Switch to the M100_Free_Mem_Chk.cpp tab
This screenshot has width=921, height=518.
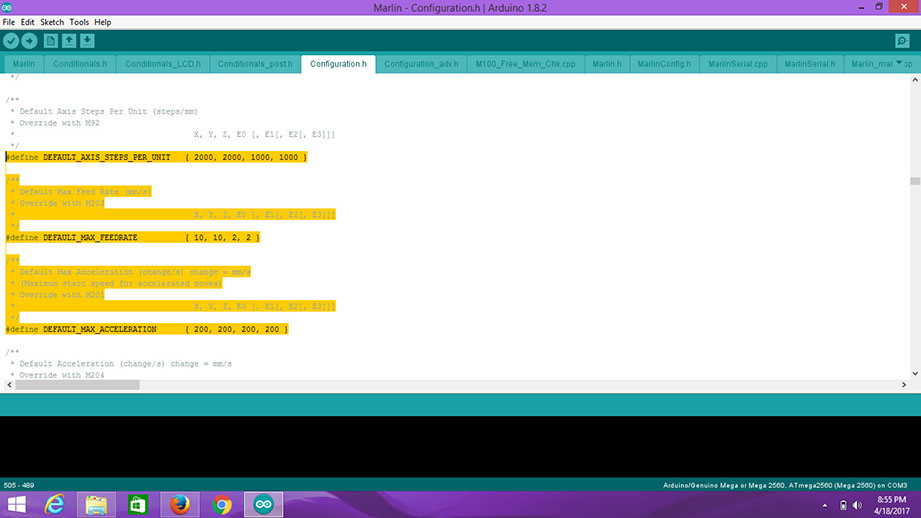[x=526, y=64]
